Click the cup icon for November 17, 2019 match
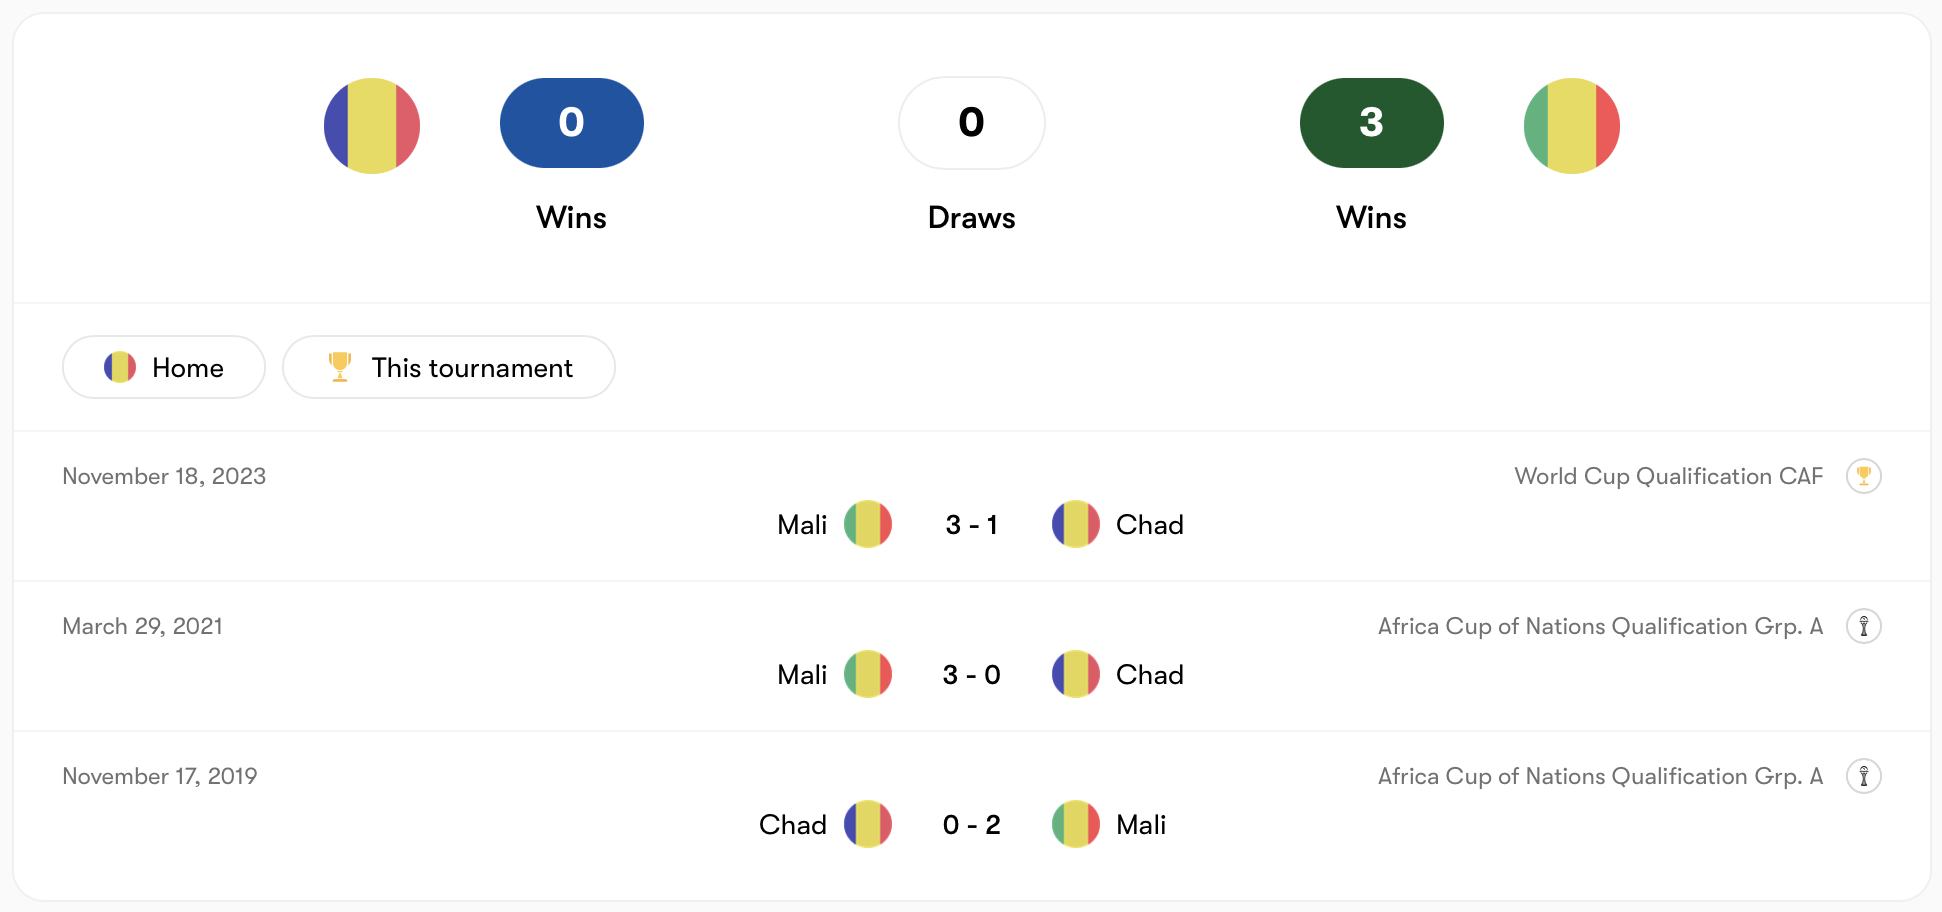Viewport: 1942px width, 912px height. click(1863, 776)
